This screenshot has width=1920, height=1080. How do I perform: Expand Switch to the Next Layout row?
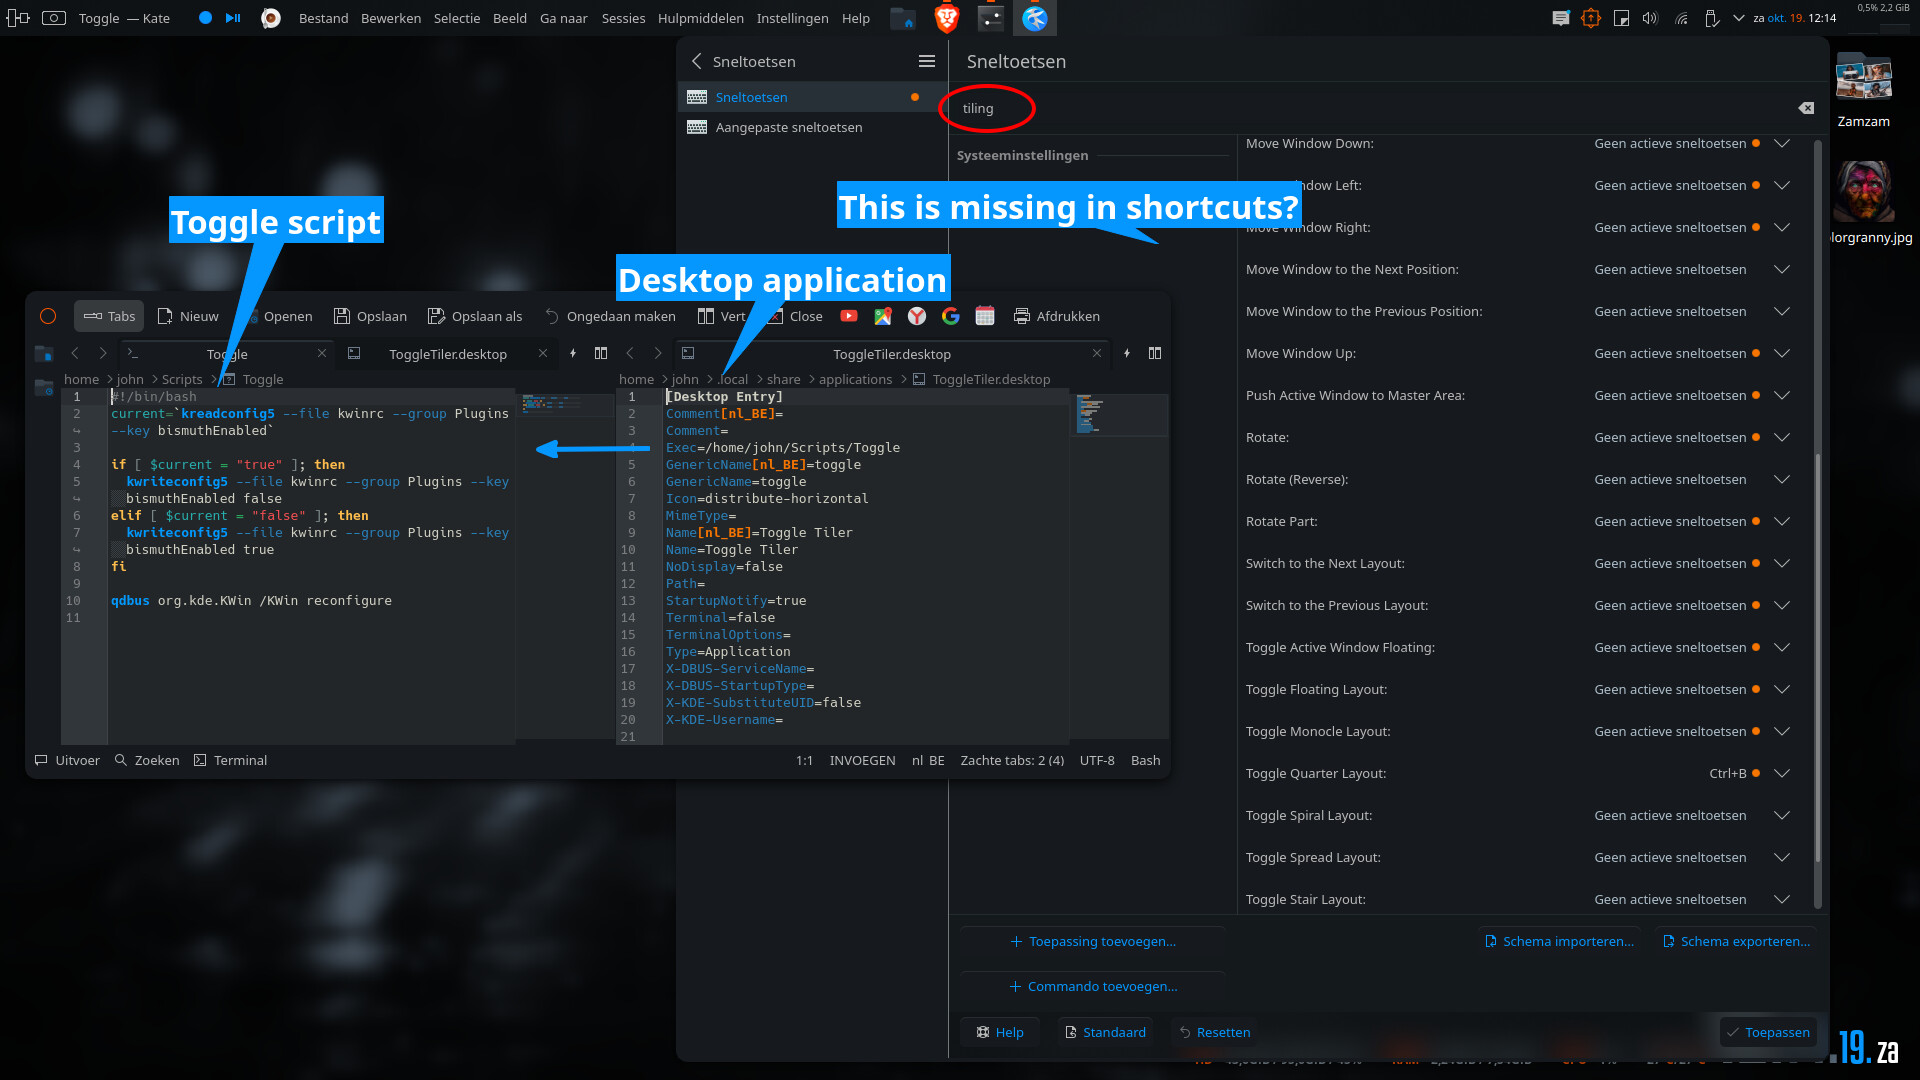1782,563
